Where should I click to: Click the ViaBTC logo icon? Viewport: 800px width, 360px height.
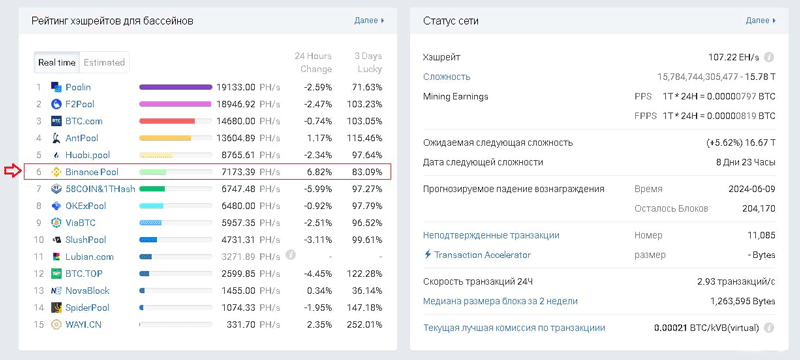(56, 223)
